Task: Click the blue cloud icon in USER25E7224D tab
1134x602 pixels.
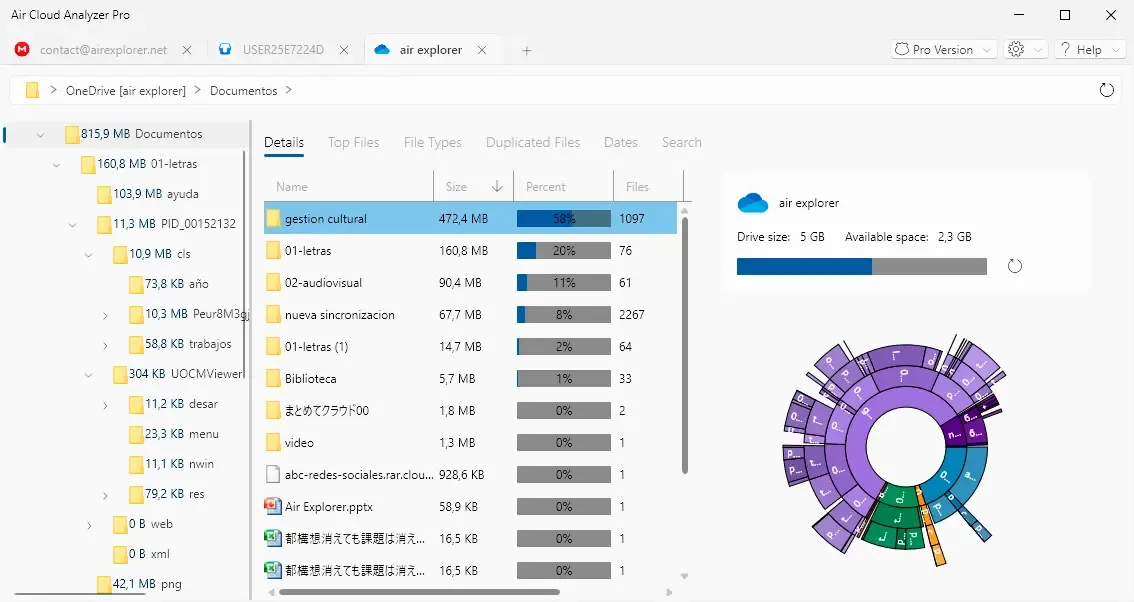Action: pos(225,49)
